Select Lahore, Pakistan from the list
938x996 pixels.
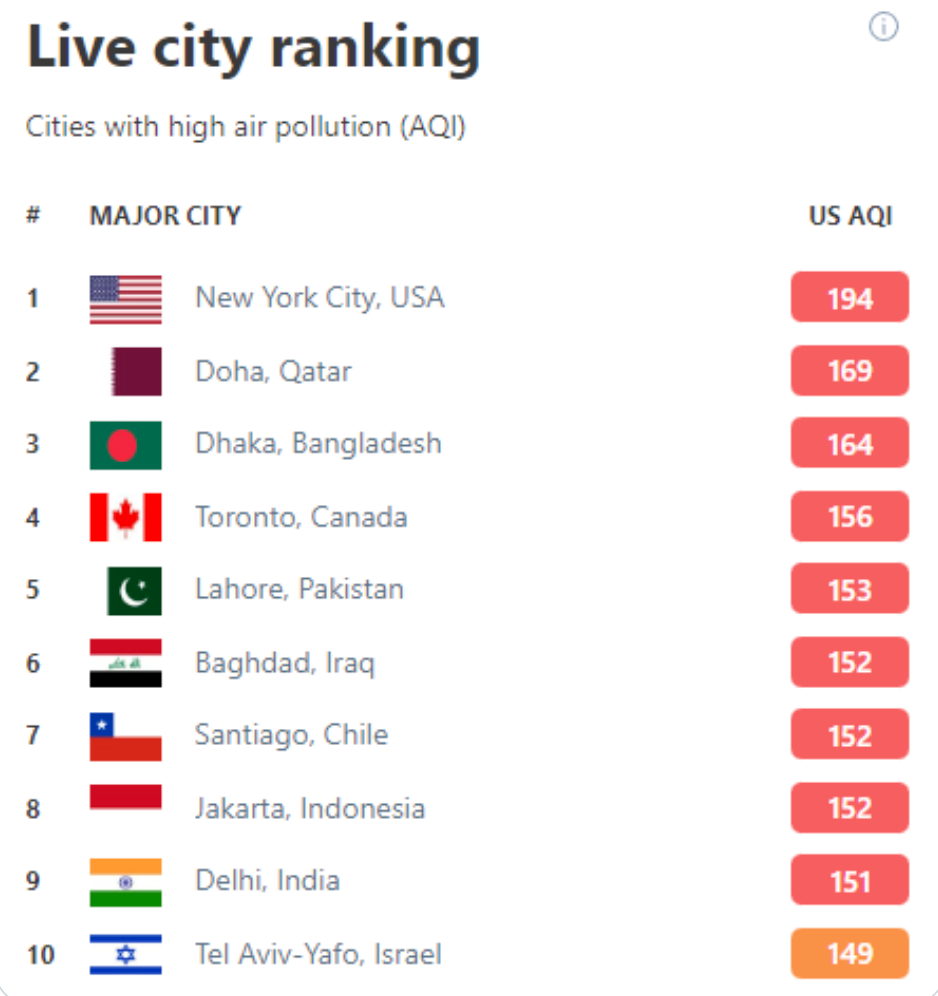coord(299,590)
